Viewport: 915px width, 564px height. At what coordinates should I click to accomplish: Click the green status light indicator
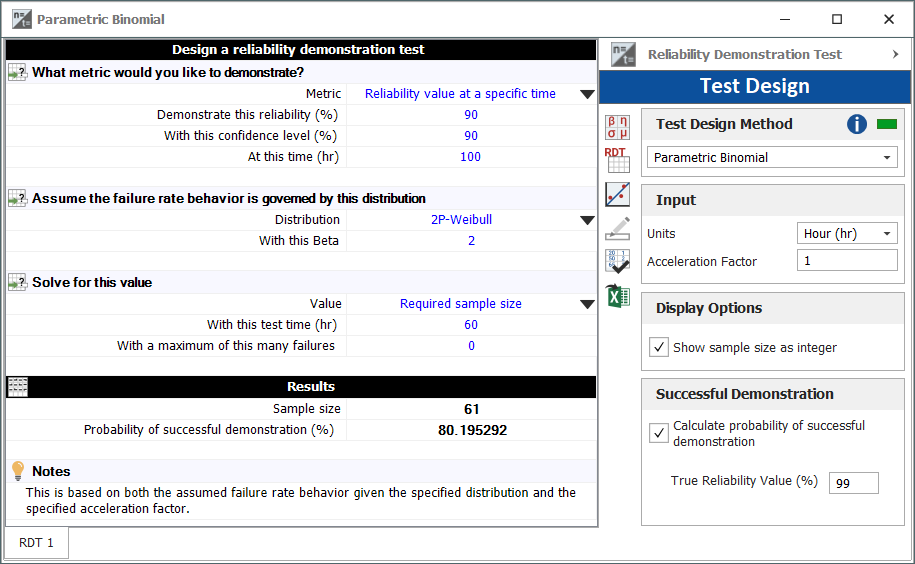tap(886, 124)
